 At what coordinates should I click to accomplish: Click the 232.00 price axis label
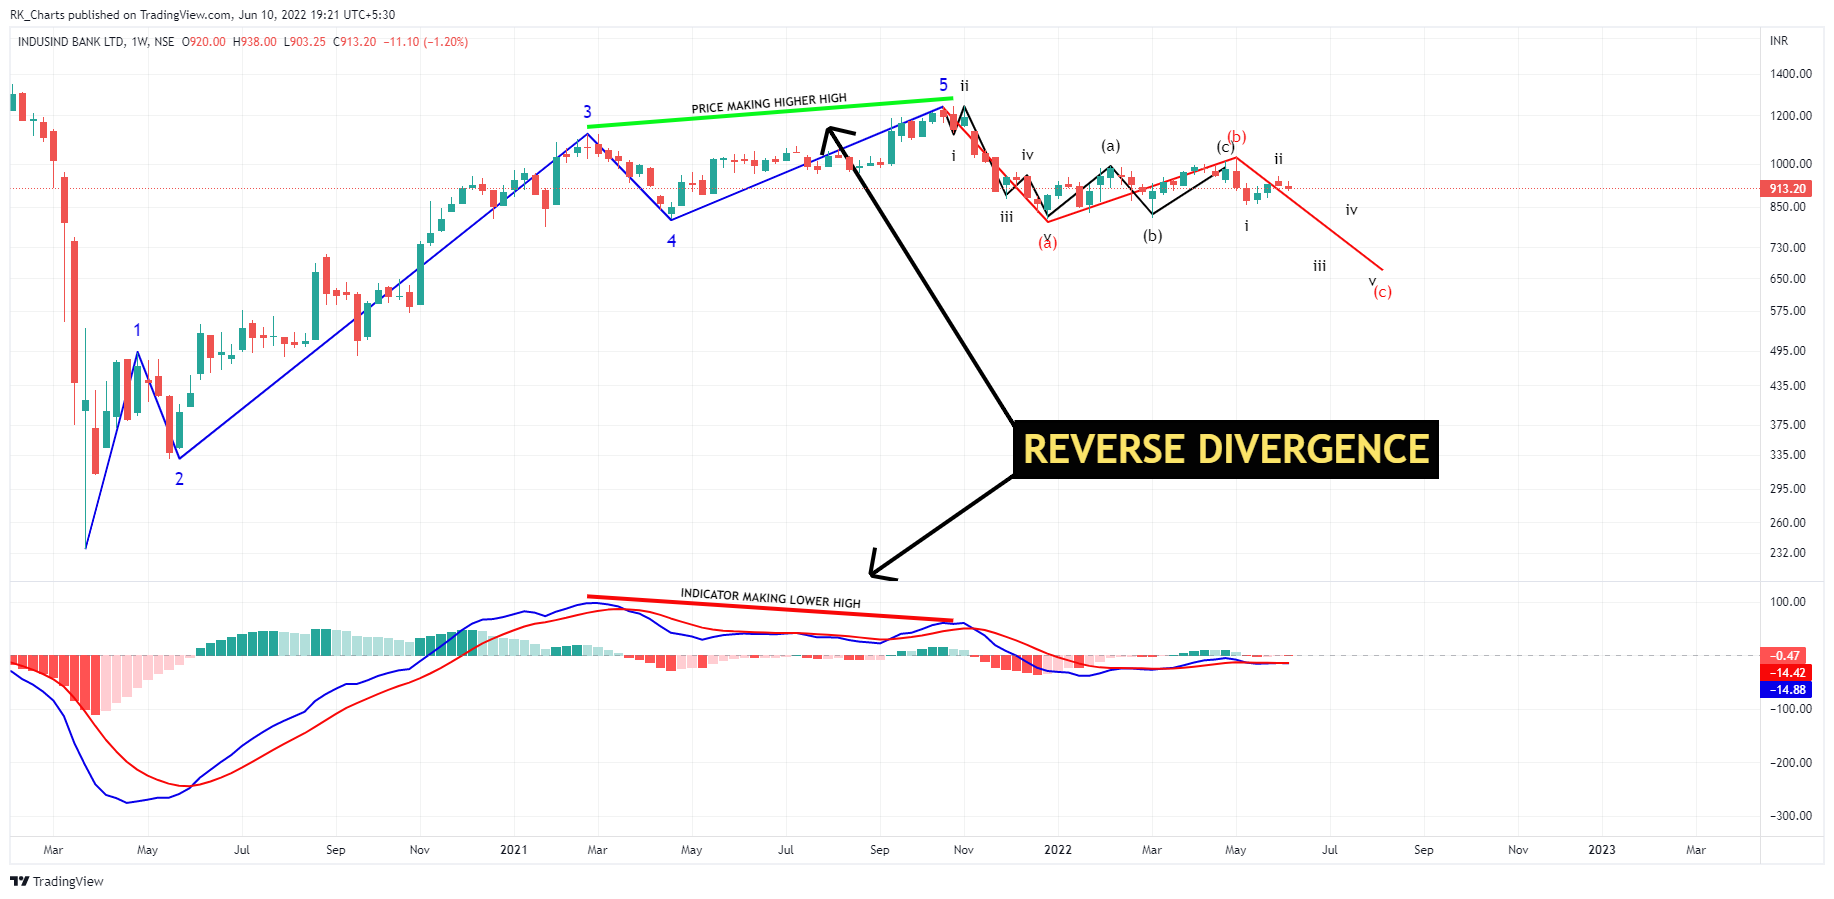tap(1788, 553)
